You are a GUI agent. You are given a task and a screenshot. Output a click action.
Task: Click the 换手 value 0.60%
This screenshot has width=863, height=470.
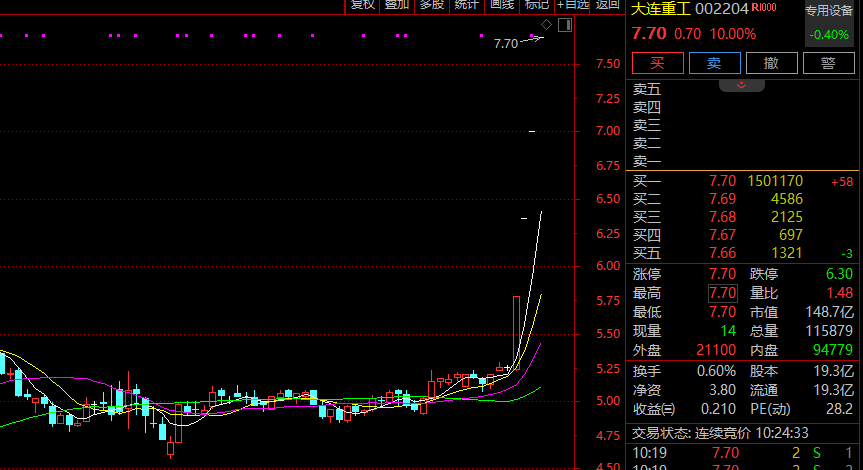pyautogui.click(x=716, y=371)
